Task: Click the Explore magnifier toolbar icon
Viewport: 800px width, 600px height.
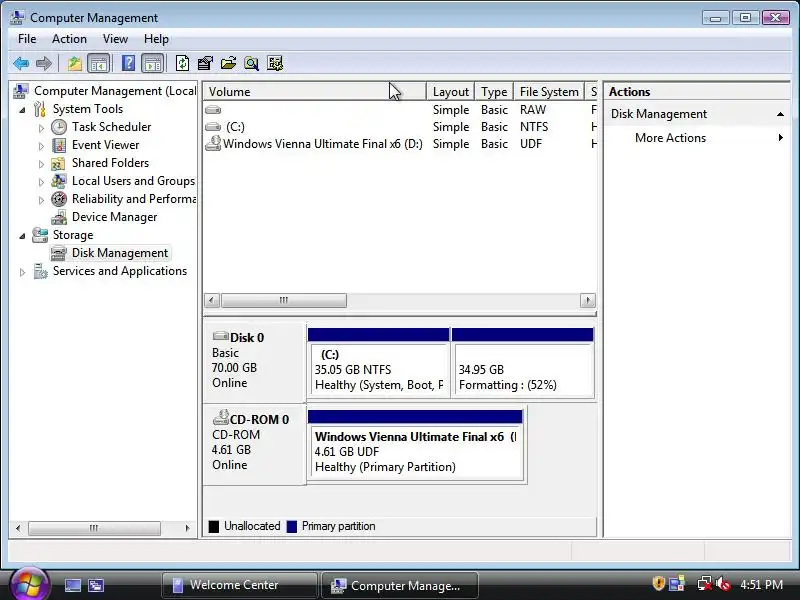Action: pos(251,63)
